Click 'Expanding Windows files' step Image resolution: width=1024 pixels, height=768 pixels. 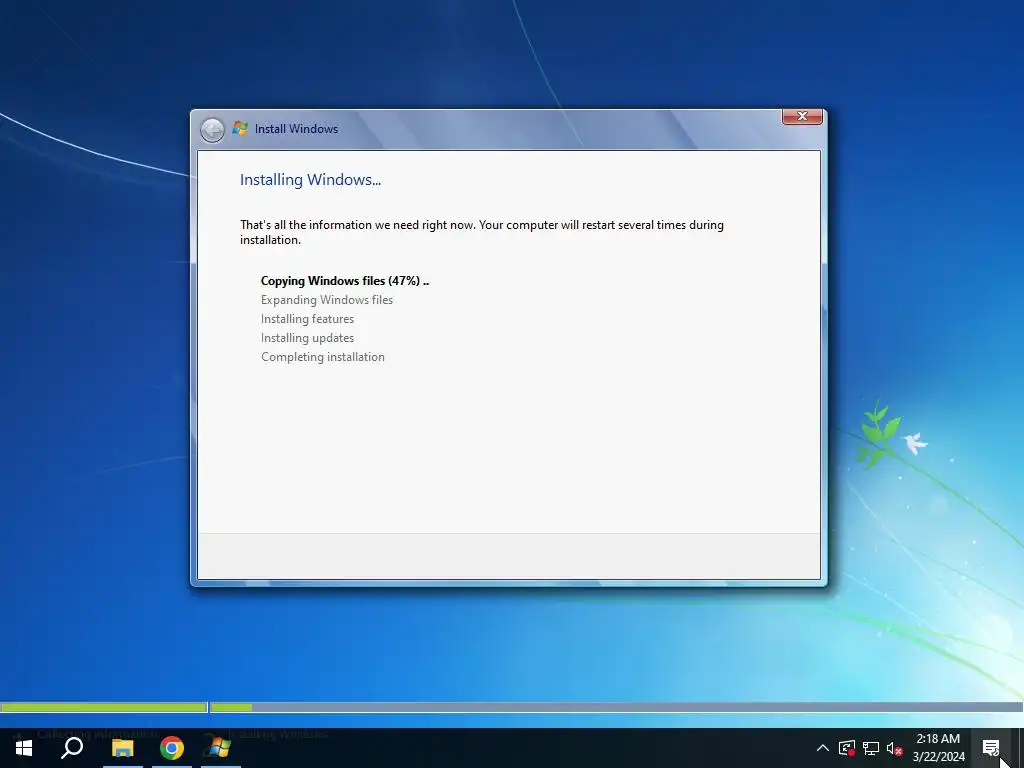(327, 300)
